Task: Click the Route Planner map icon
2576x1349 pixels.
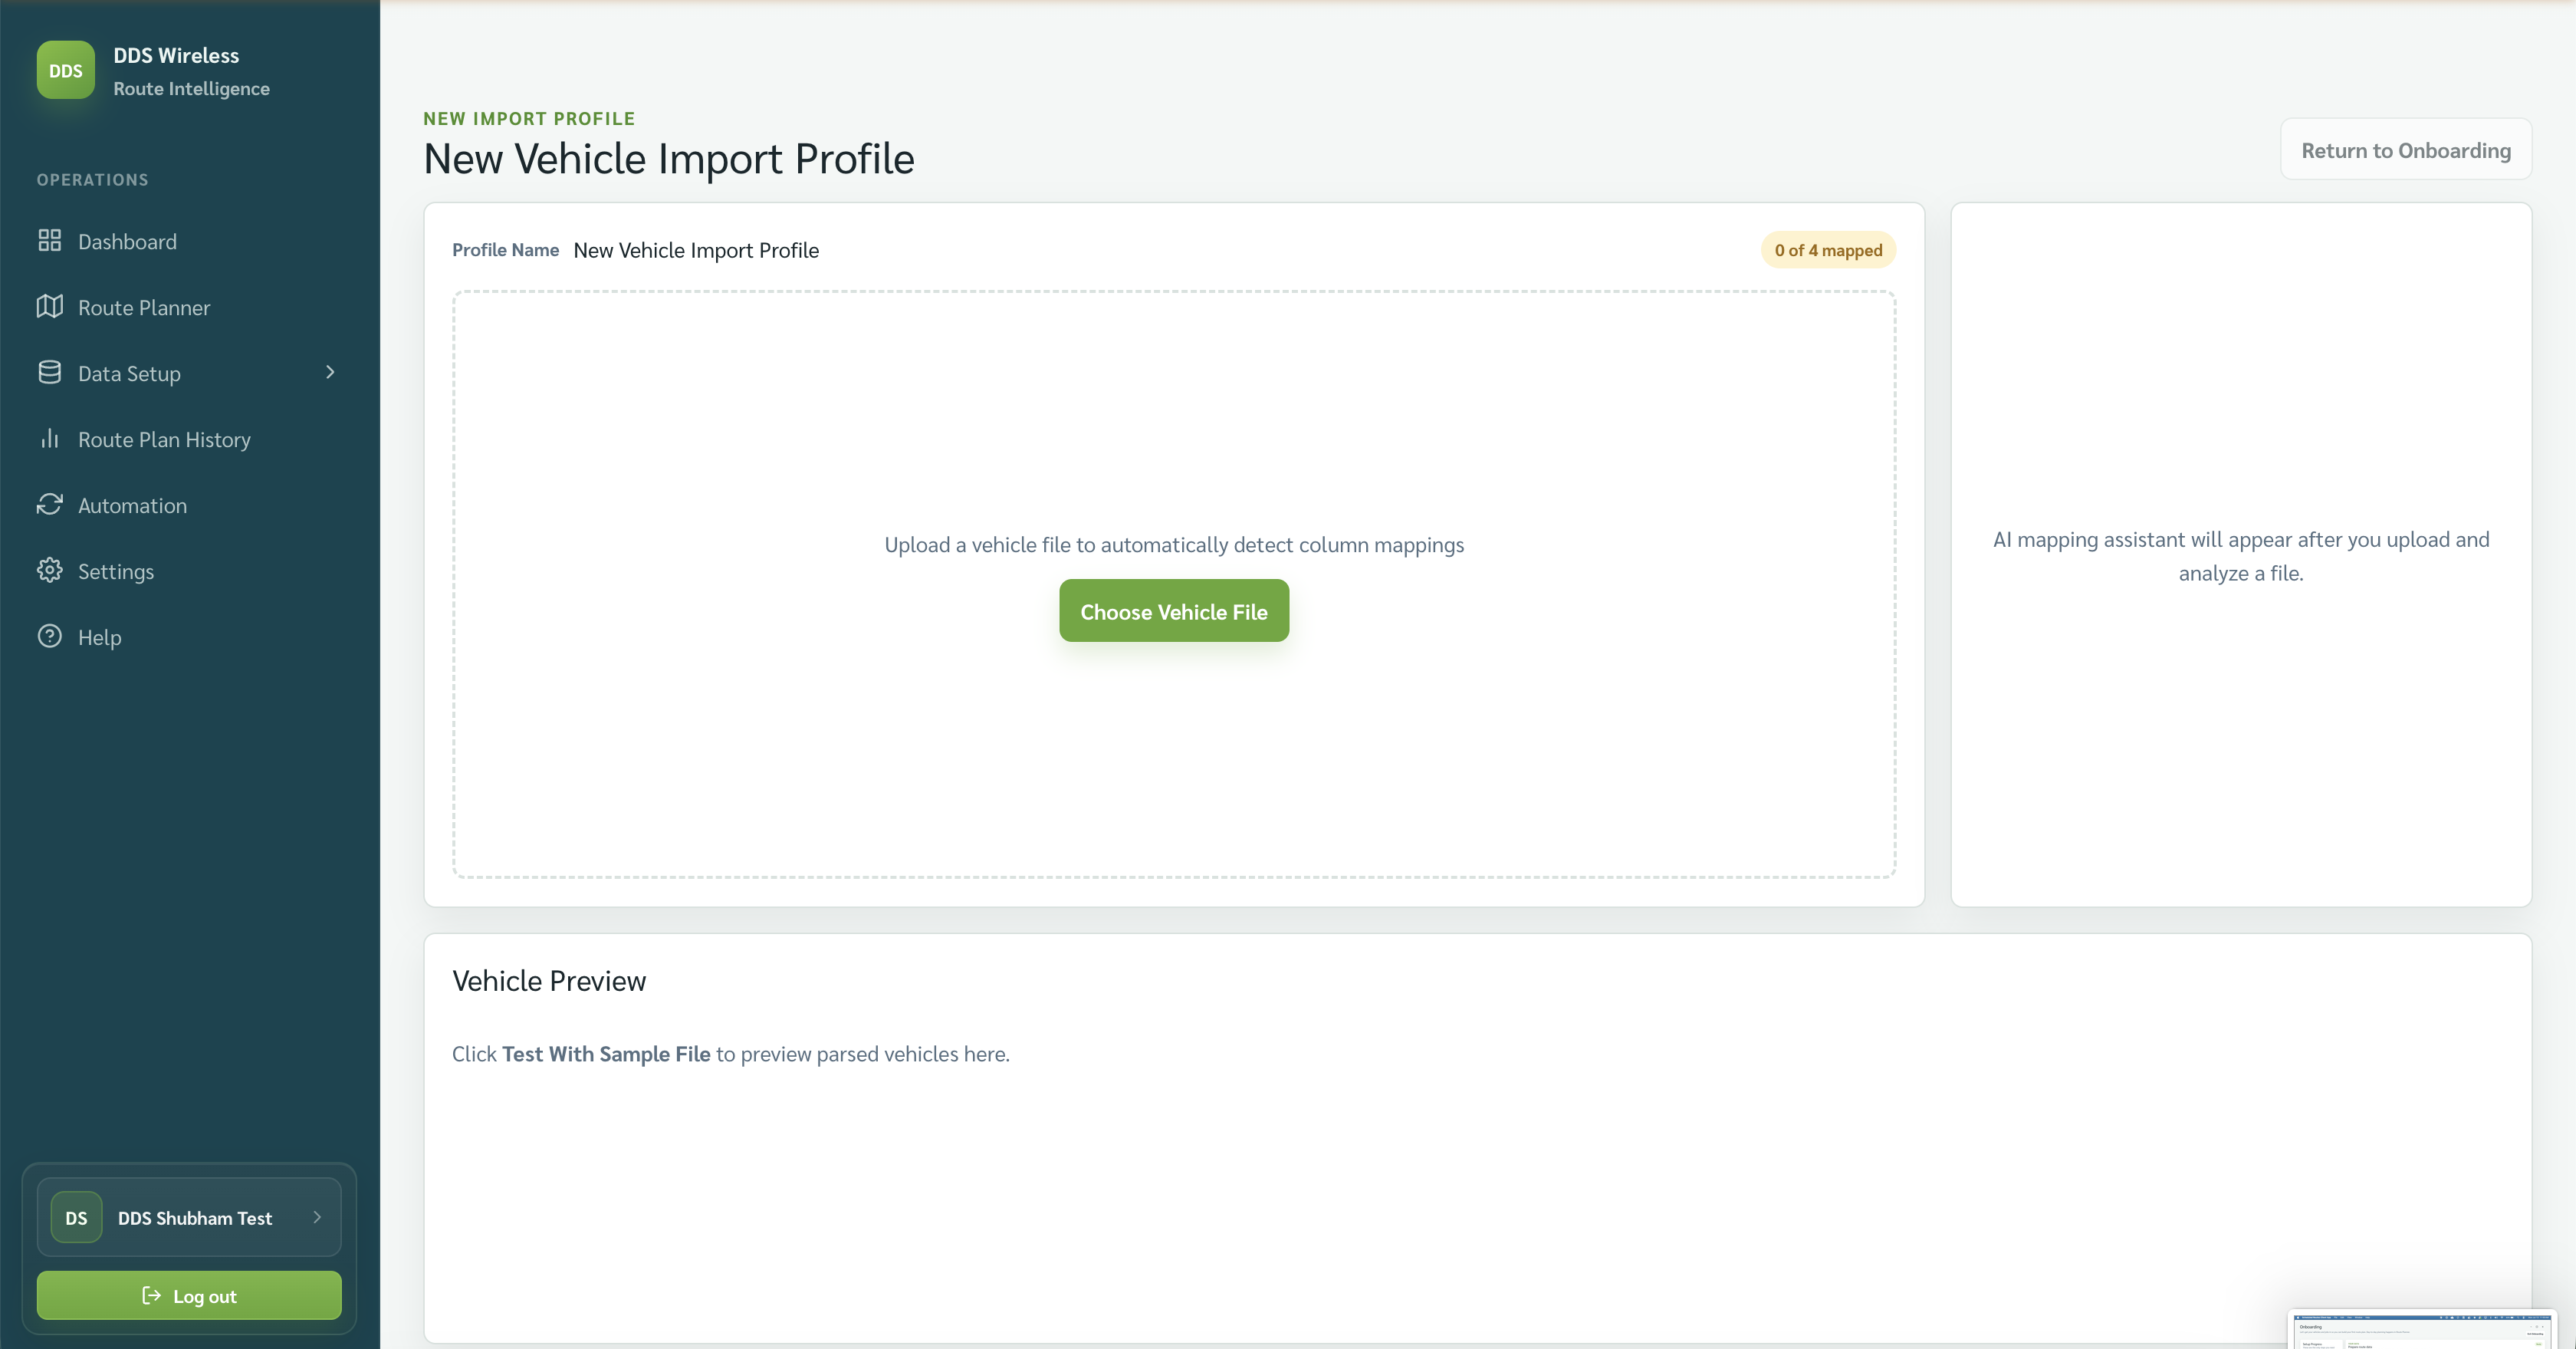Action: [x=49, y=307]
